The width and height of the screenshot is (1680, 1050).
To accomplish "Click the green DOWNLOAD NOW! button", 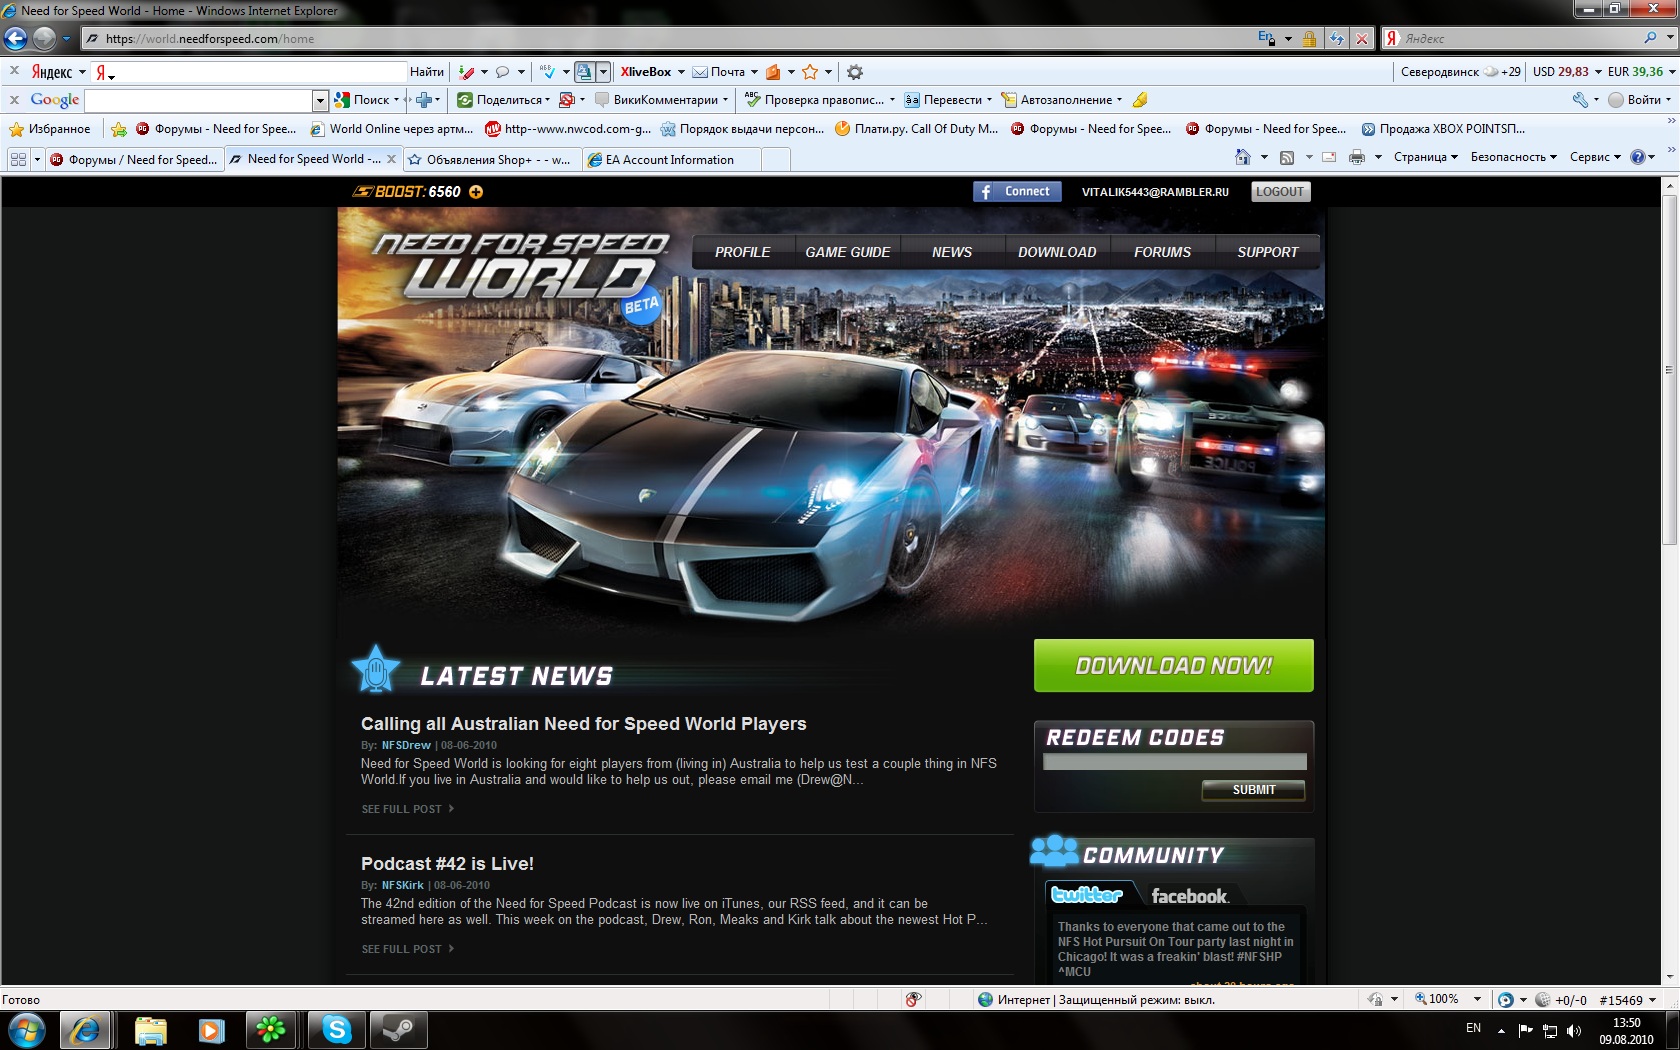I will click(x=1174, y=665).
